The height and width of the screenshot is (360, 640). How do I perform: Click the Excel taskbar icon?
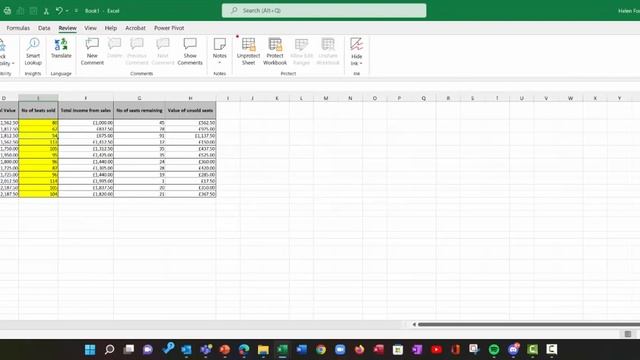(x=282, y=349)
